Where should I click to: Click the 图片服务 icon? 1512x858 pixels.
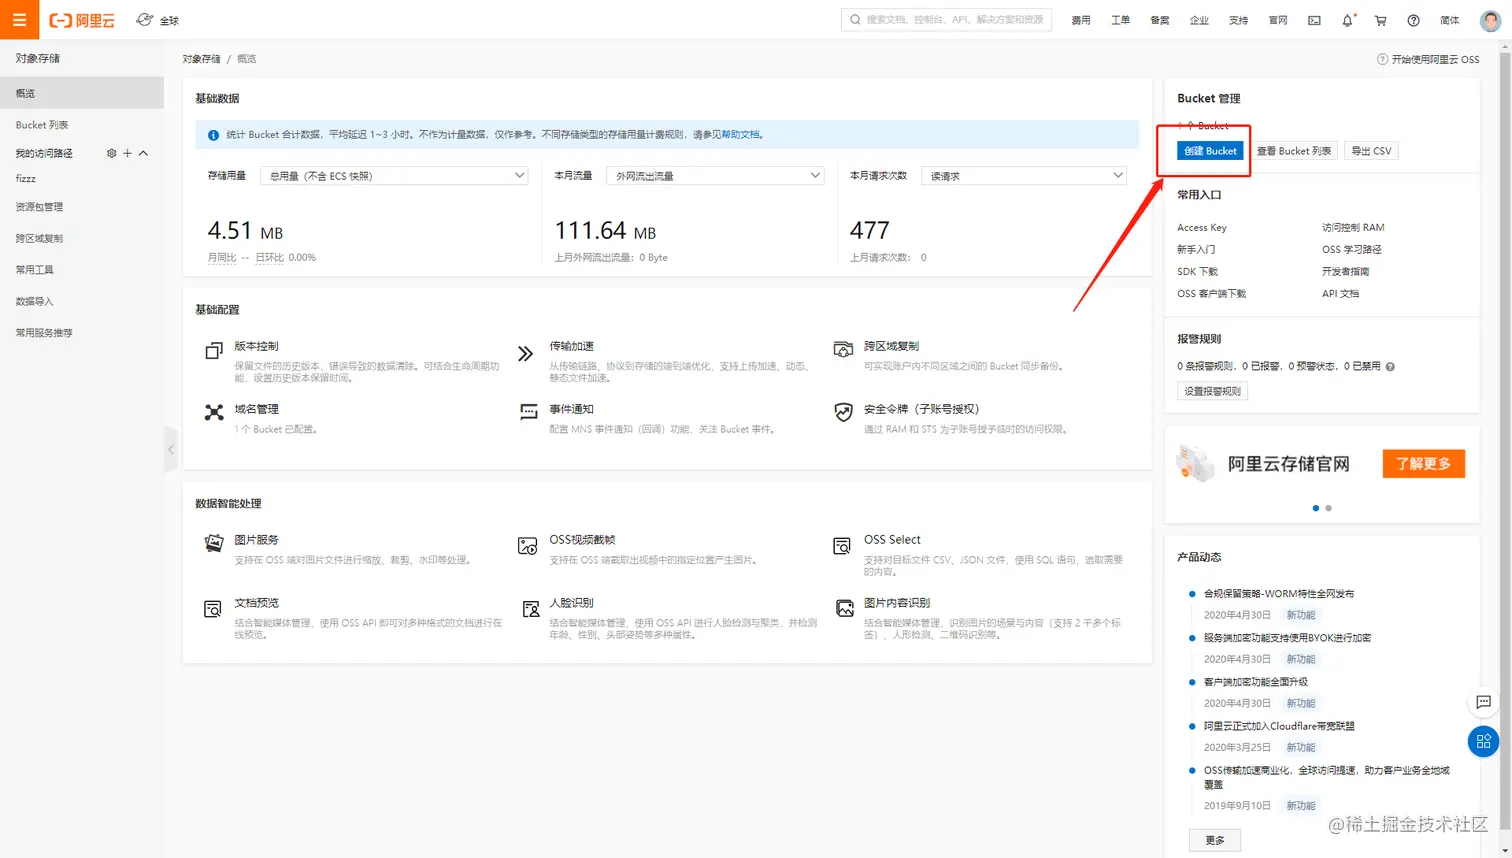click(x=213, y=543)
